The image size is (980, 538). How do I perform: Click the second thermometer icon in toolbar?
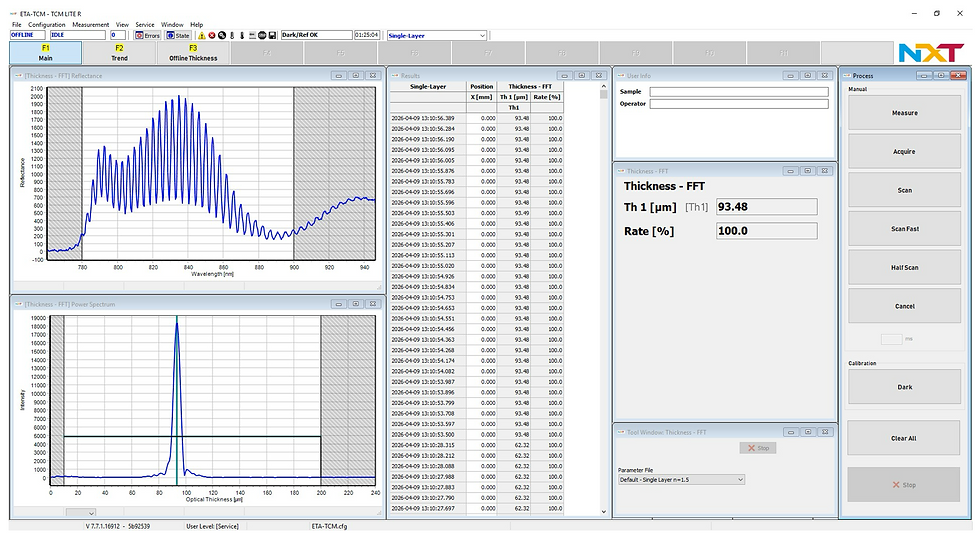pyautogui.click(x=242, y=36)
